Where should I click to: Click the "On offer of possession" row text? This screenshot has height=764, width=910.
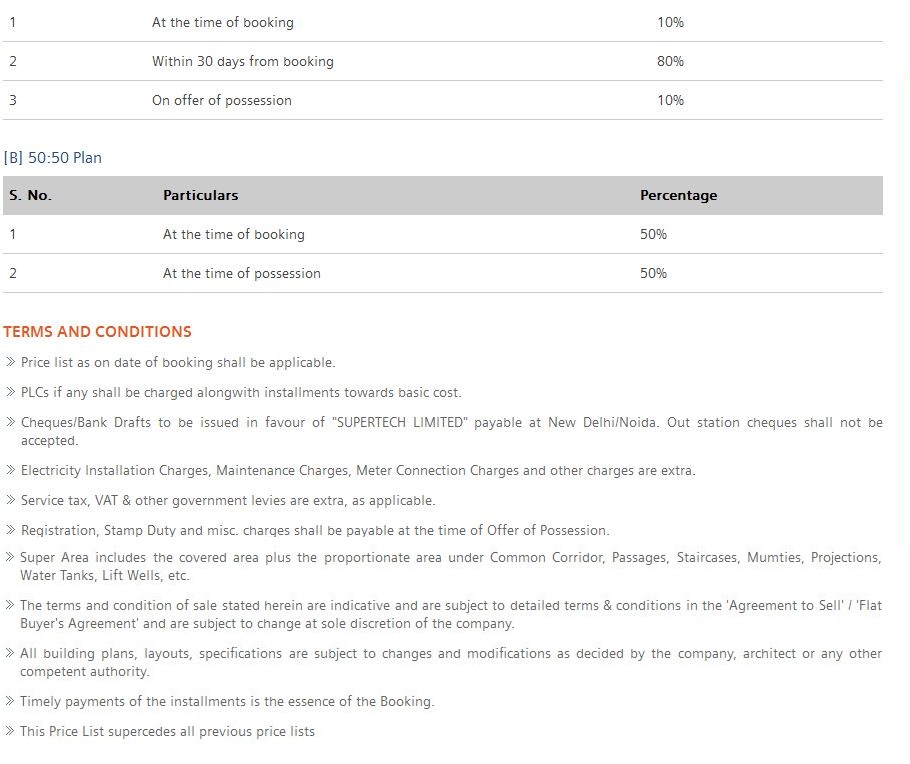(x=222, y=101)
